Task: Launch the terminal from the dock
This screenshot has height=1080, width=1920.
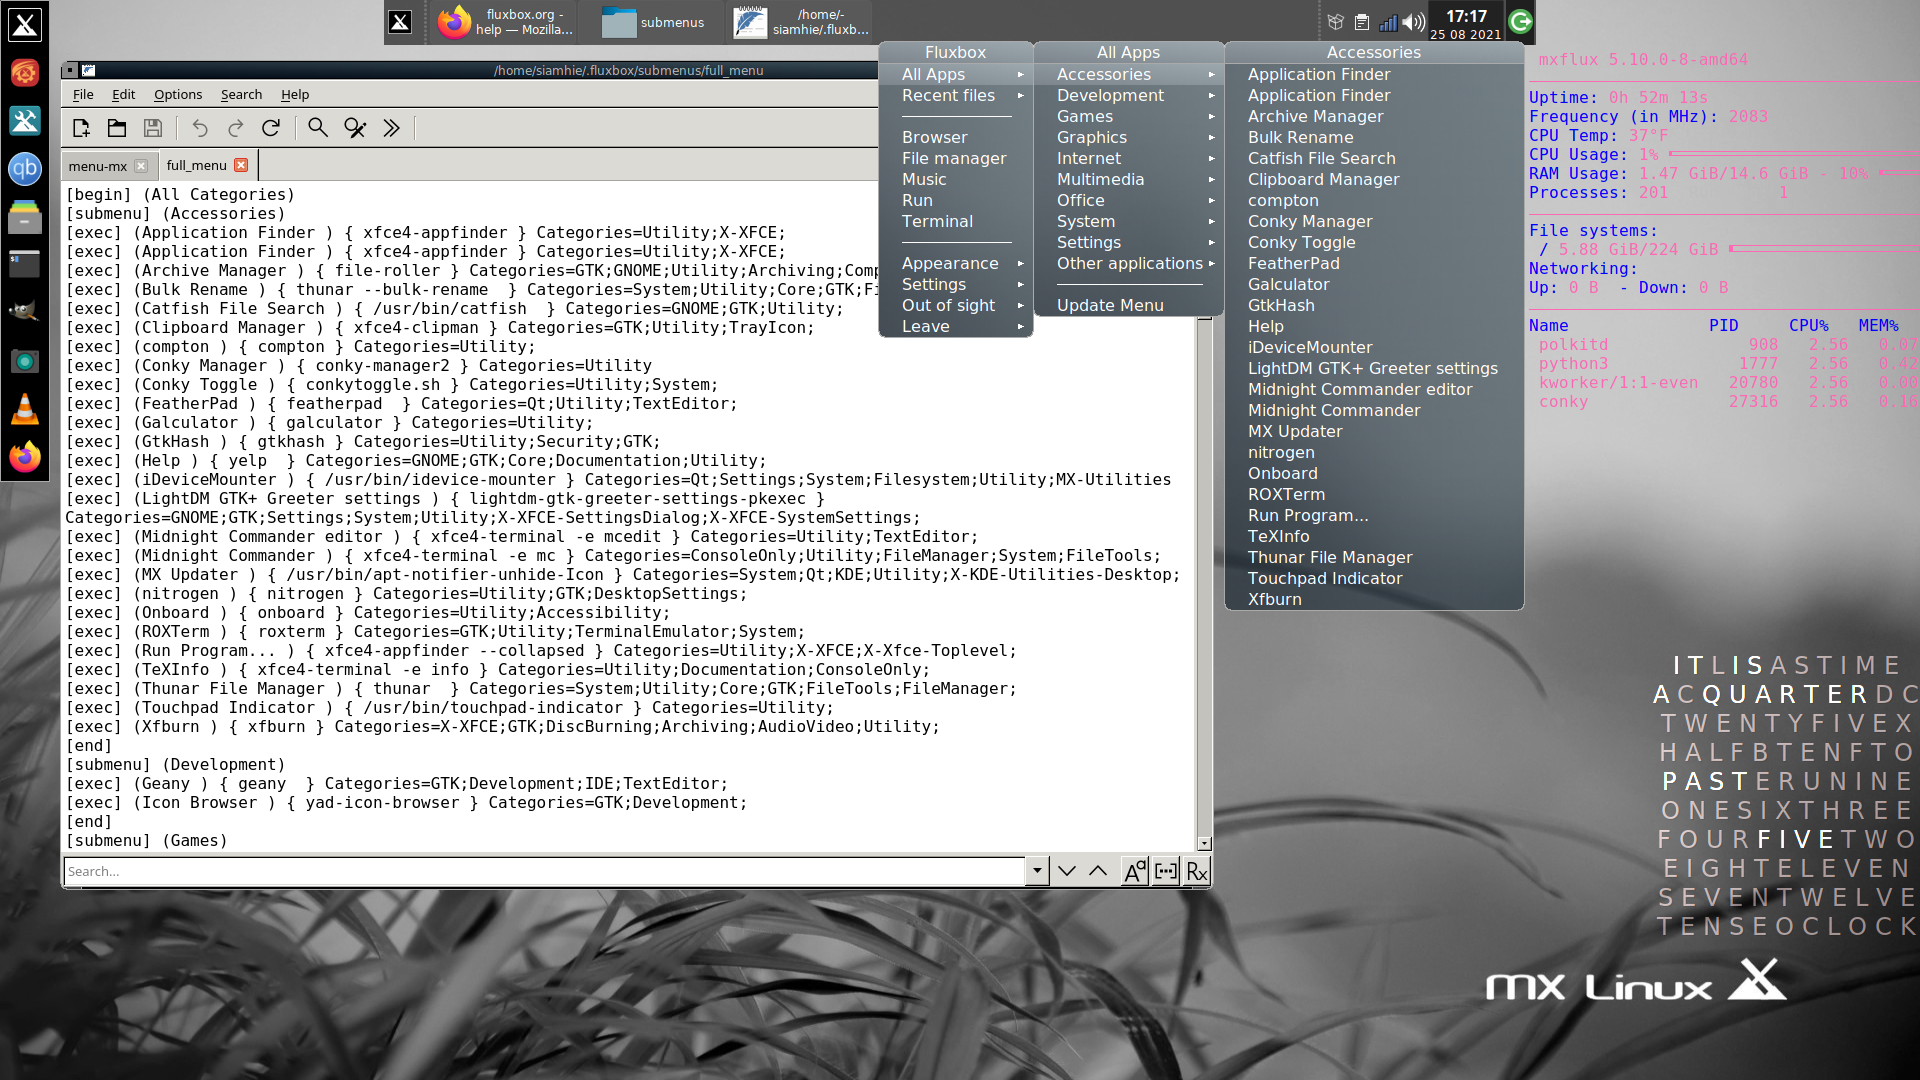Action: coord(25,264)
